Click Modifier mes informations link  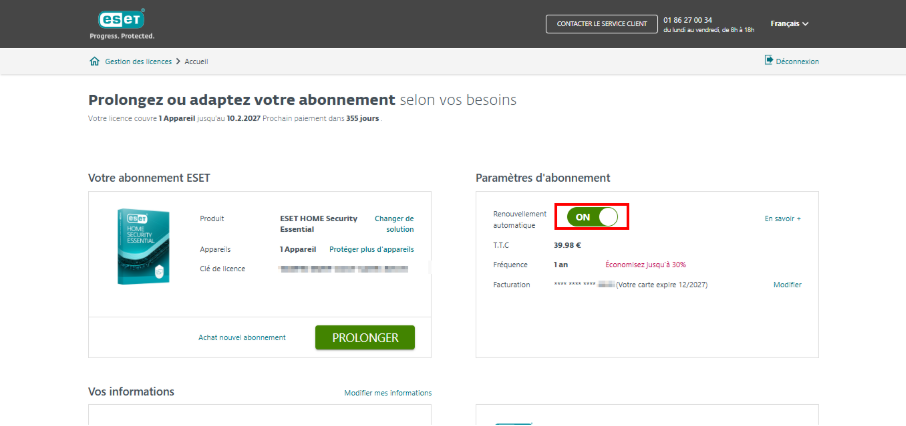point(388,392)
